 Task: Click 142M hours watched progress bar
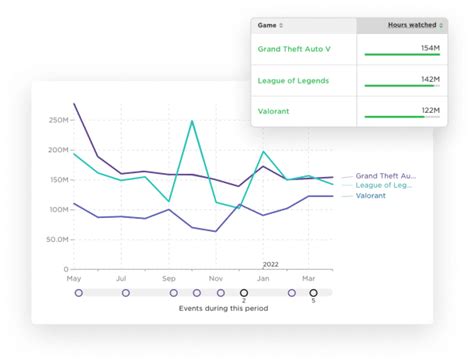coord(402,86)
